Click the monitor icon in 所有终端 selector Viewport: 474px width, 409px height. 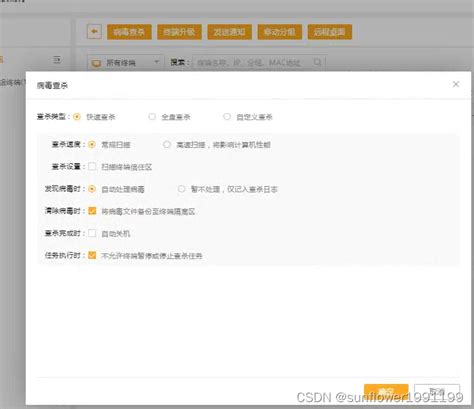(96, 63)
